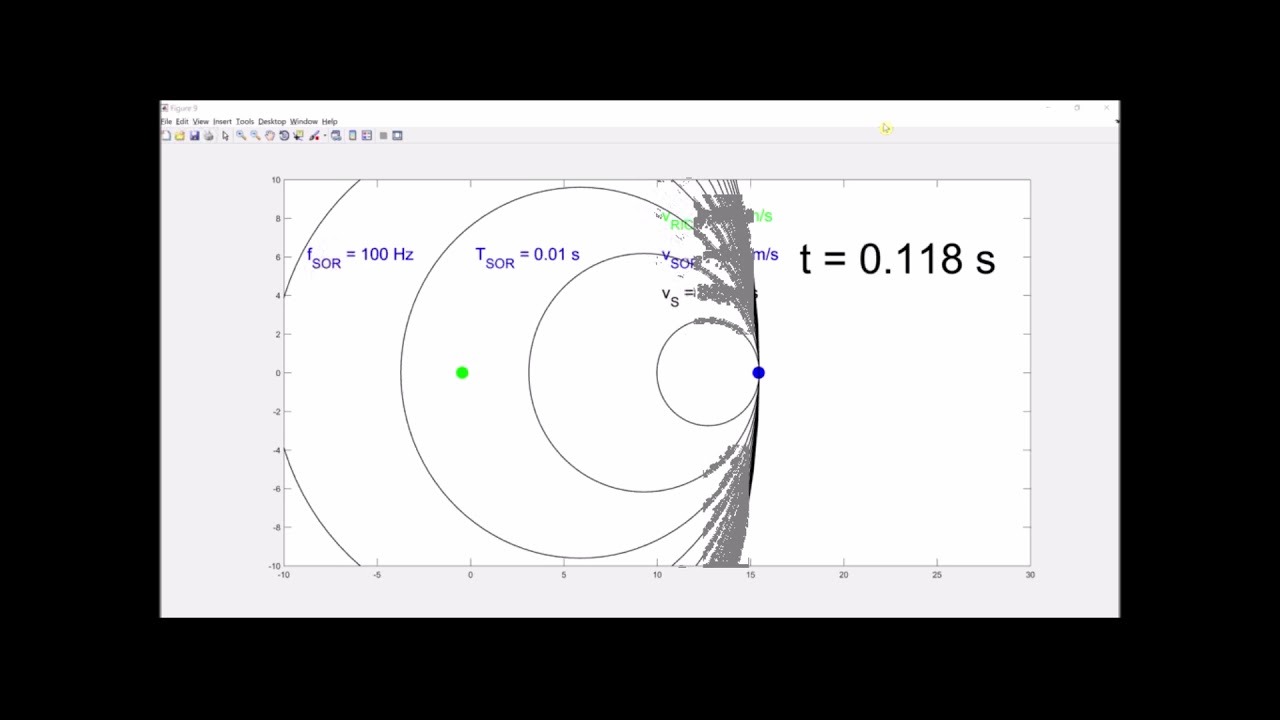Select the Brush data tool
The height and width of the screenshot is (720, 1280).
pyautogui.click(x=313, y=135)
